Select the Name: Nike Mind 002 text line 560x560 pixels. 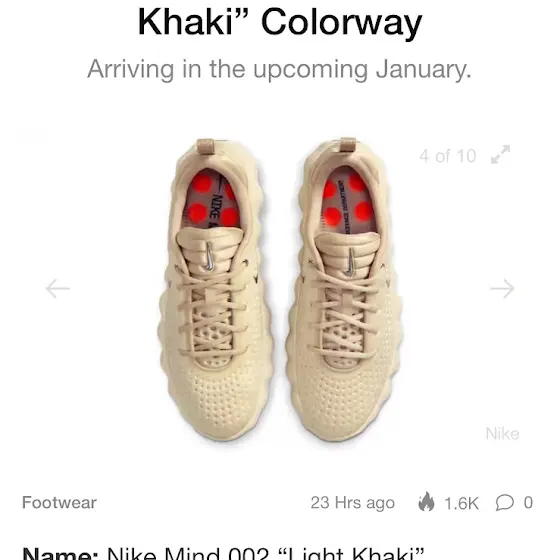(x=223, y=553)
